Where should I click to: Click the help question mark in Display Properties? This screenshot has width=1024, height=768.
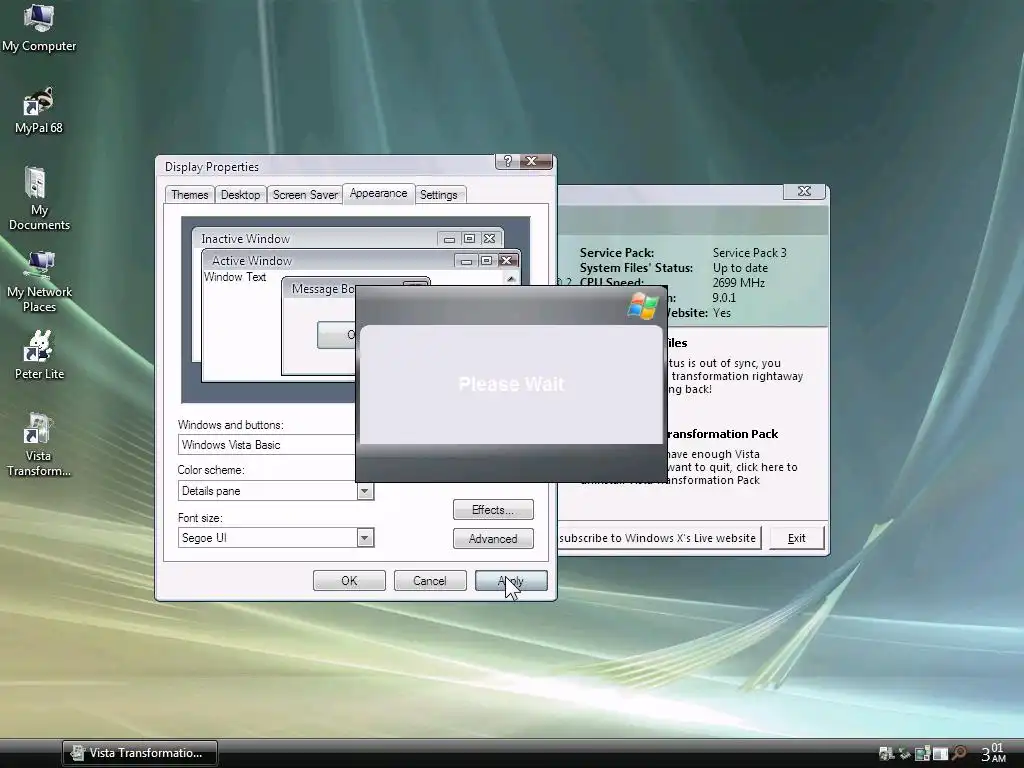(508, 161)
